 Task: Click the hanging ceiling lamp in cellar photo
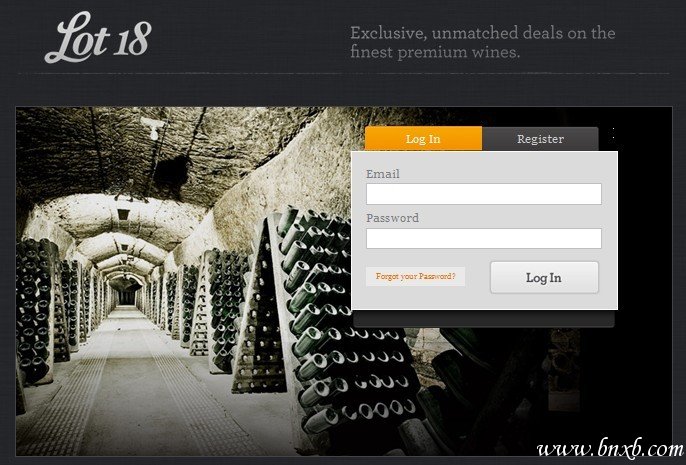124,213
